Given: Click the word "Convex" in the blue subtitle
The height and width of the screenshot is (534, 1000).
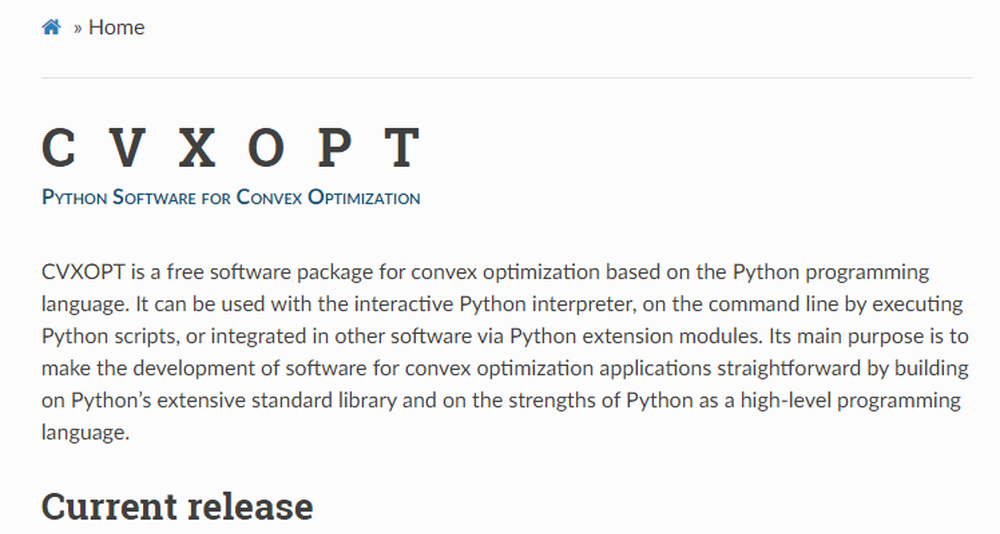Looking at the screenshot, I should coord(268,197).
